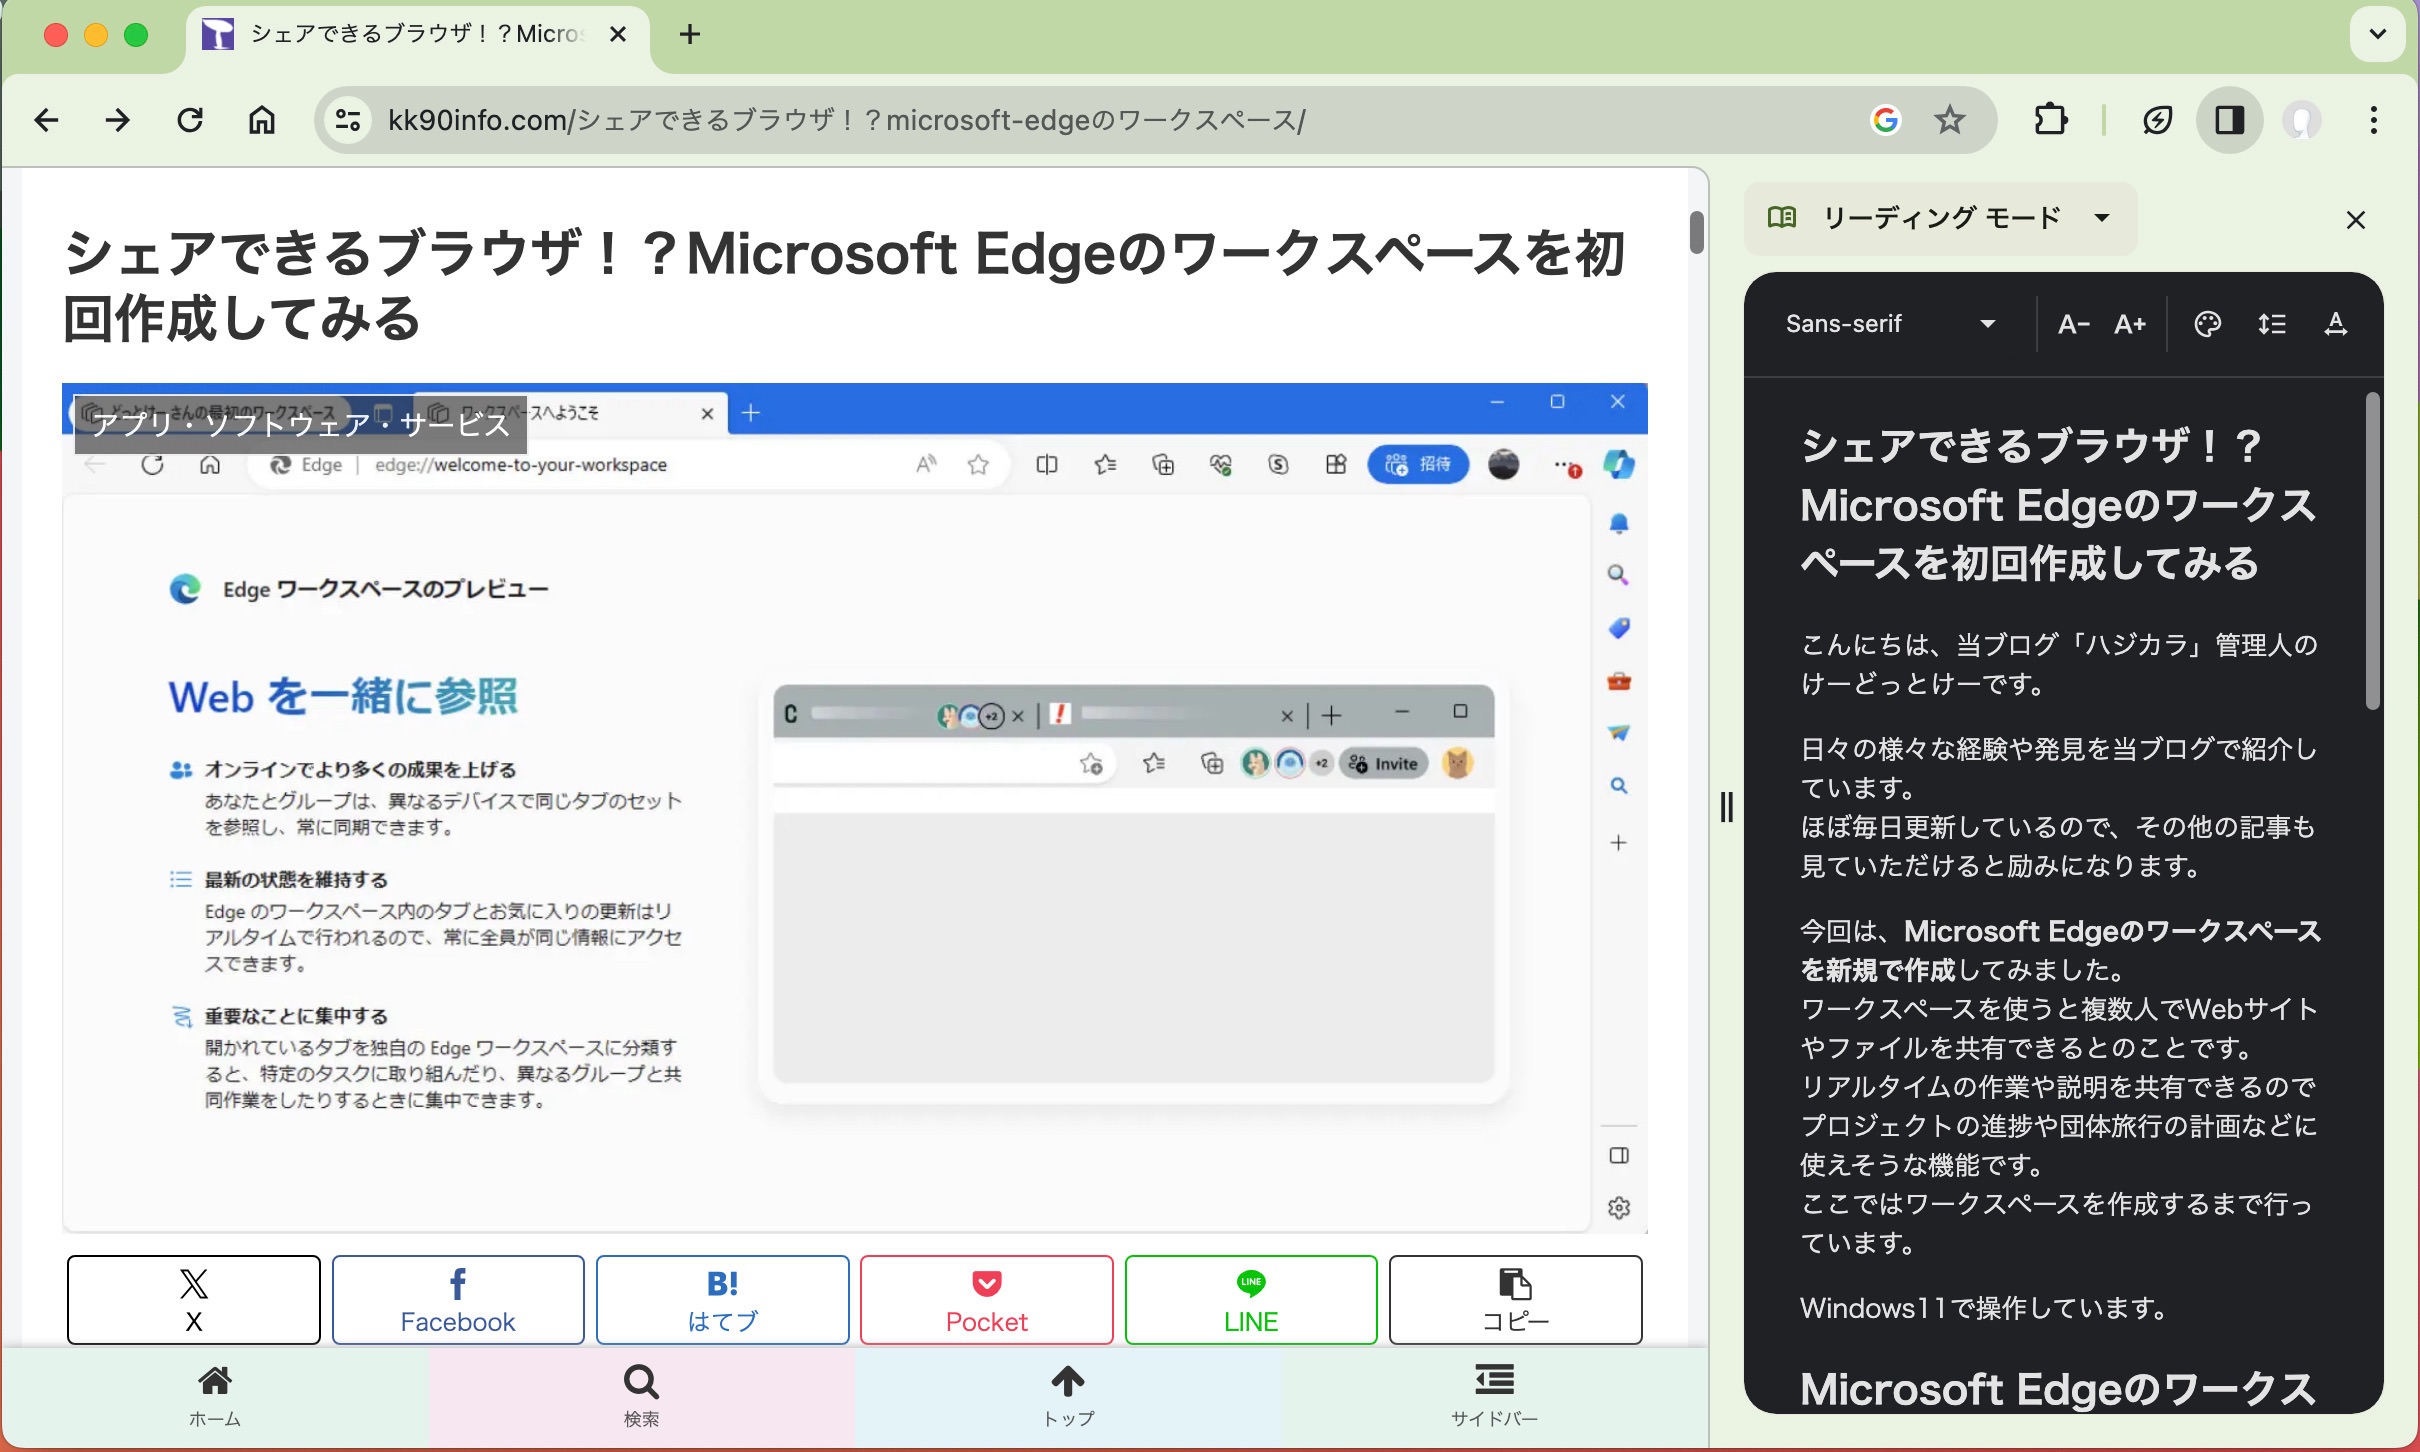Screen dimensions: 2420x1452
Task: Open サイドバー in bottom menu
Action: click(x=1495, y=1397)
